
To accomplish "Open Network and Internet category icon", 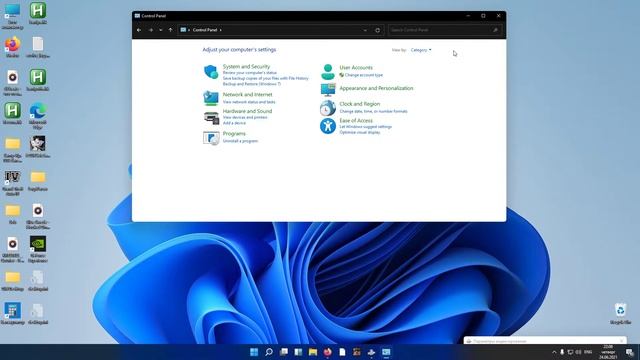I will coord(211,98).
